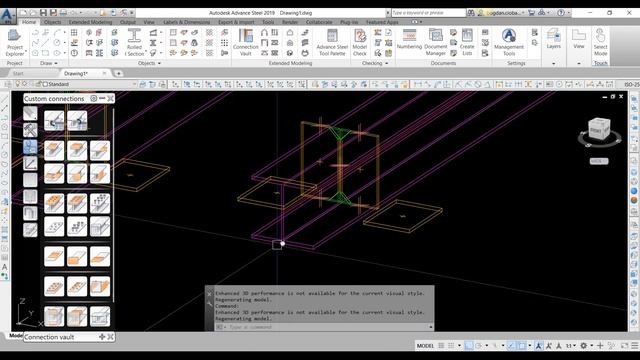The height and width of the screenshot is (360, 640).
Task: Open the Advance Steel Tool Palette
Action: [332, 43]
